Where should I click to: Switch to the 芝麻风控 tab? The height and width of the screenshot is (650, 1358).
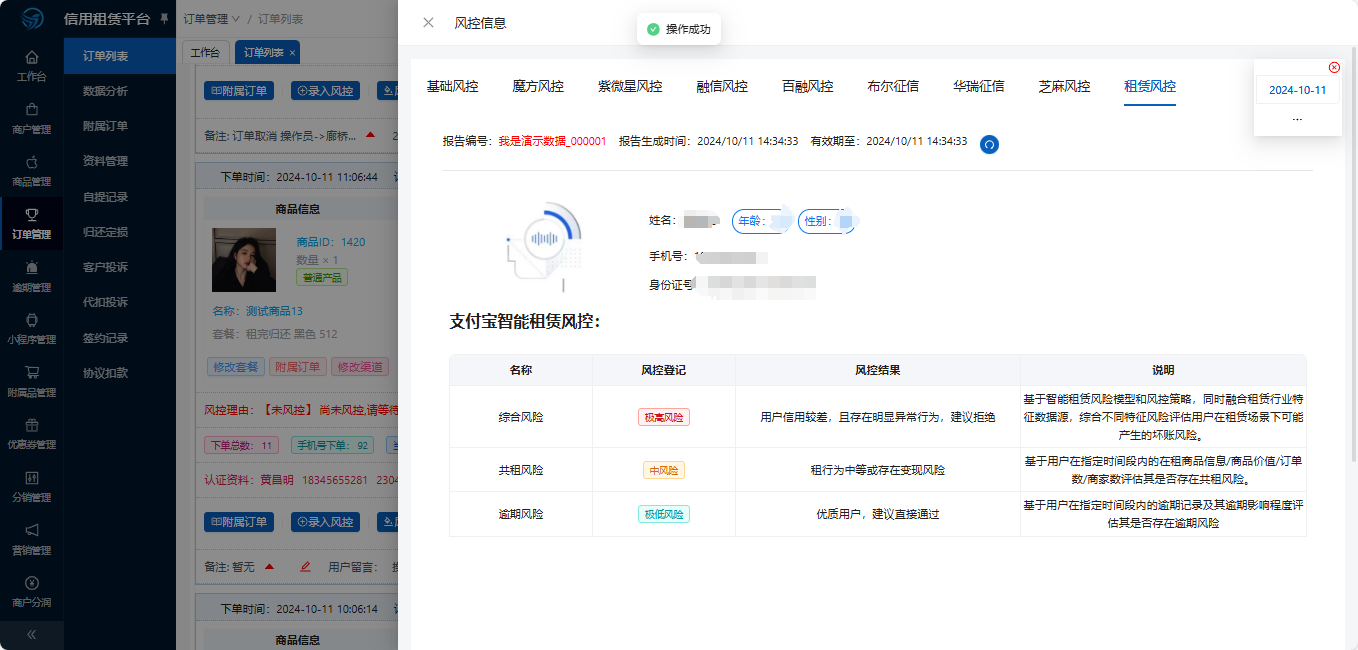(x=1064, y=87)
